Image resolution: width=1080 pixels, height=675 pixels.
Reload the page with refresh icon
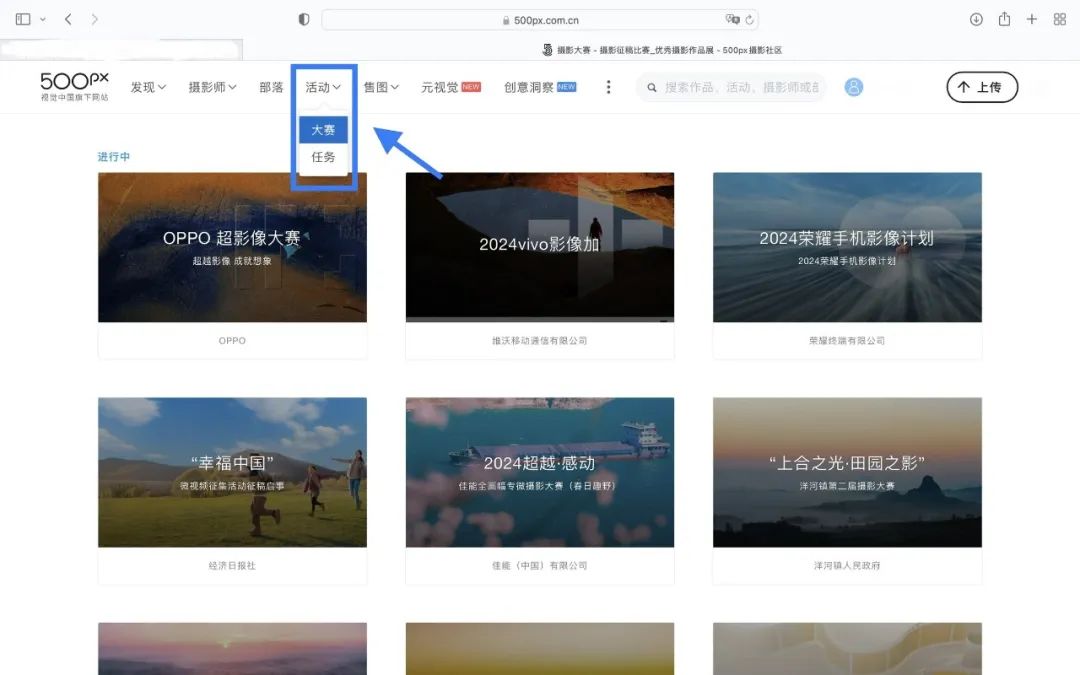749,20
